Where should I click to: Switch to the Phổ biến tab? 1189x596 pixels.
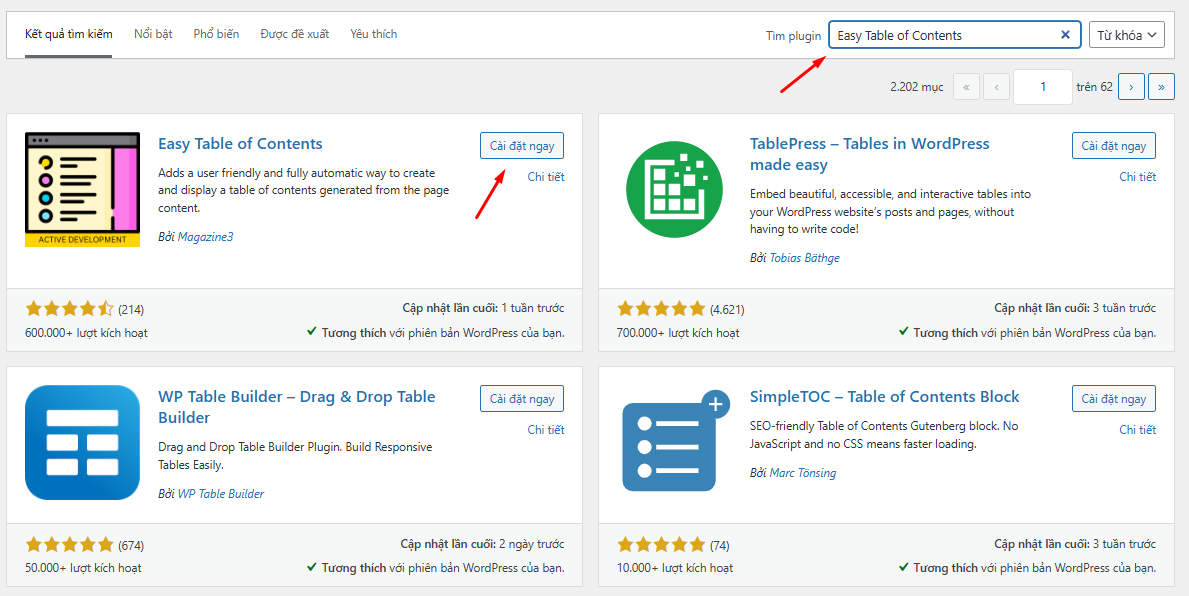click(216, 34)
